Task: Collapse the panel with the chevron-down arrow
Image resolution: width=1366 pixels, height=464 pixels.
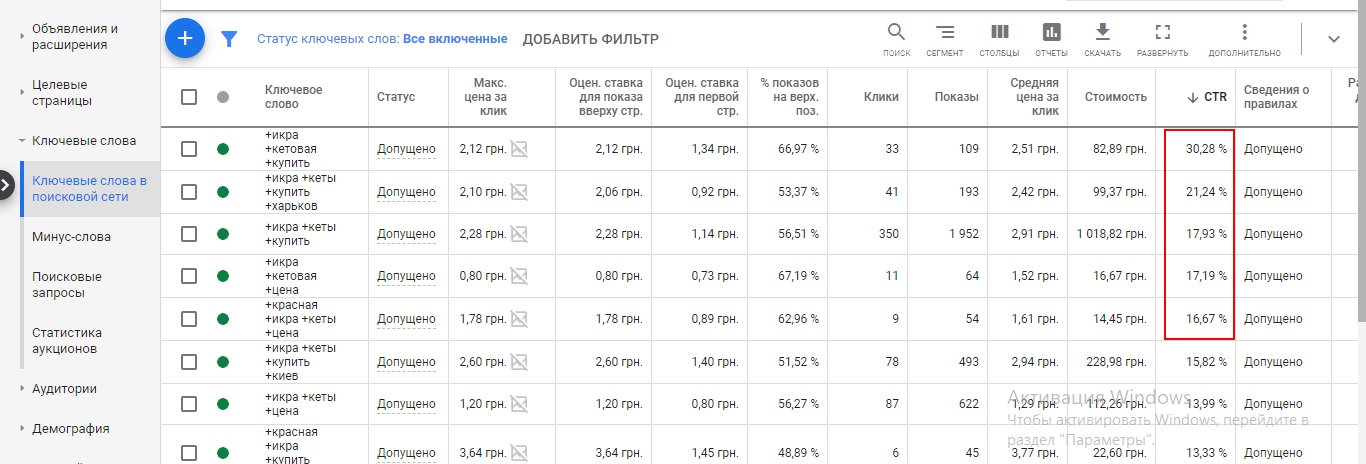Action: [1333, 39]
